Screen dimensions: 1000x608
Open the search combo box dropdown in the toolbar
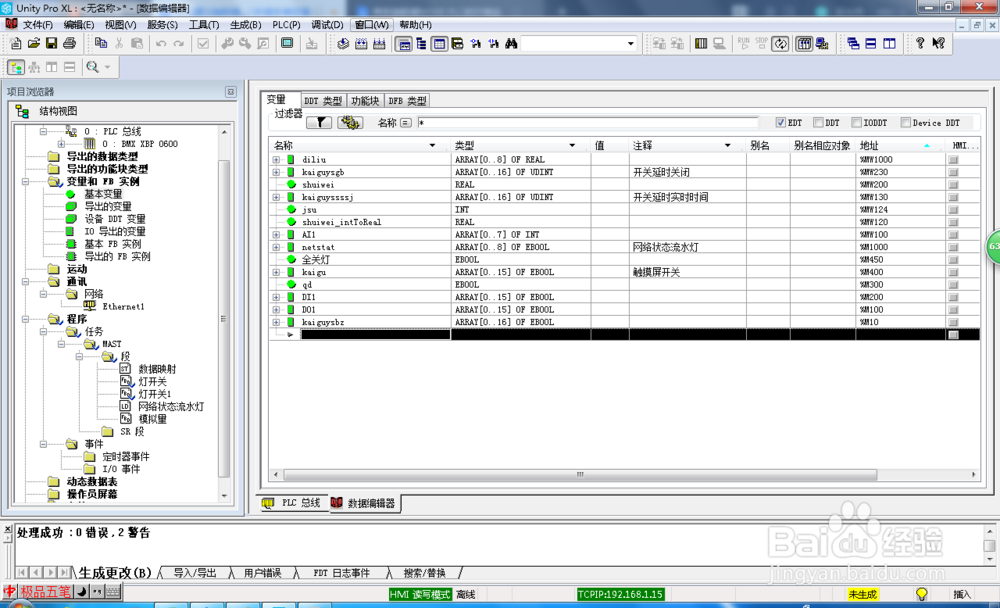[631, 43]
